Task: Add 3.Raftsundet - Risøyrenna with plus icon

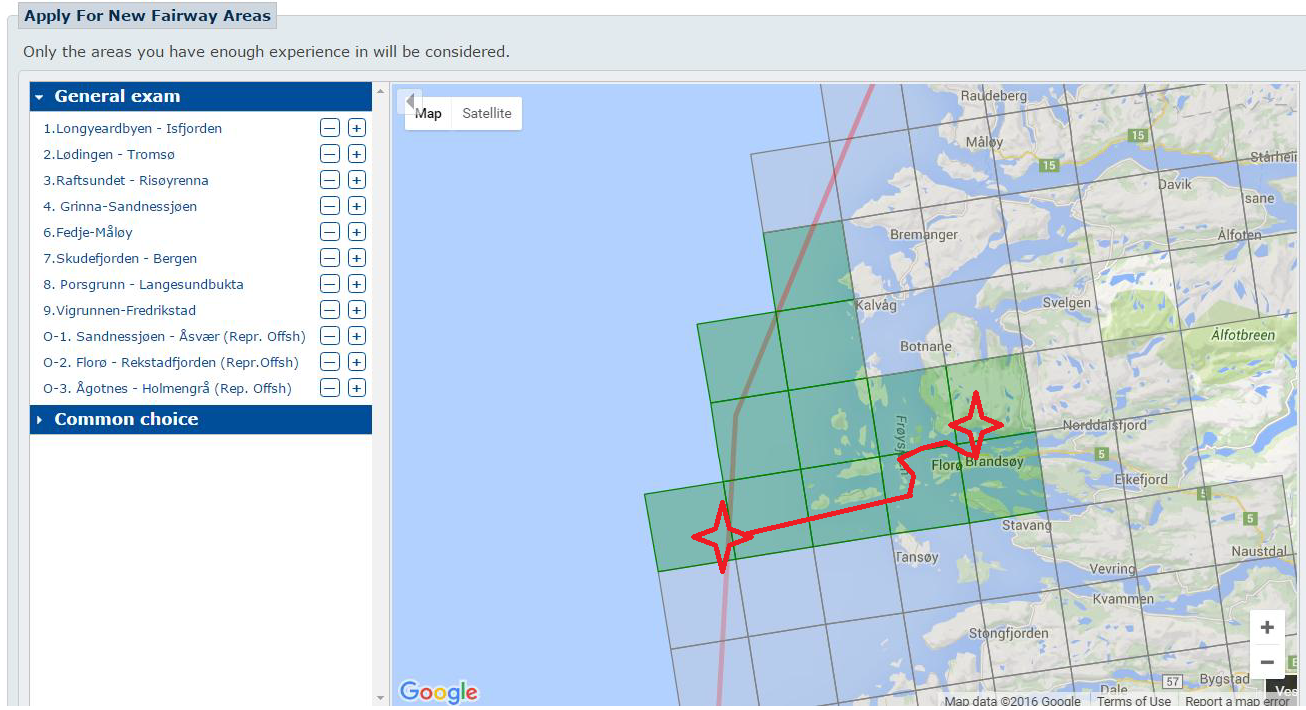Action: pos(357,180)
